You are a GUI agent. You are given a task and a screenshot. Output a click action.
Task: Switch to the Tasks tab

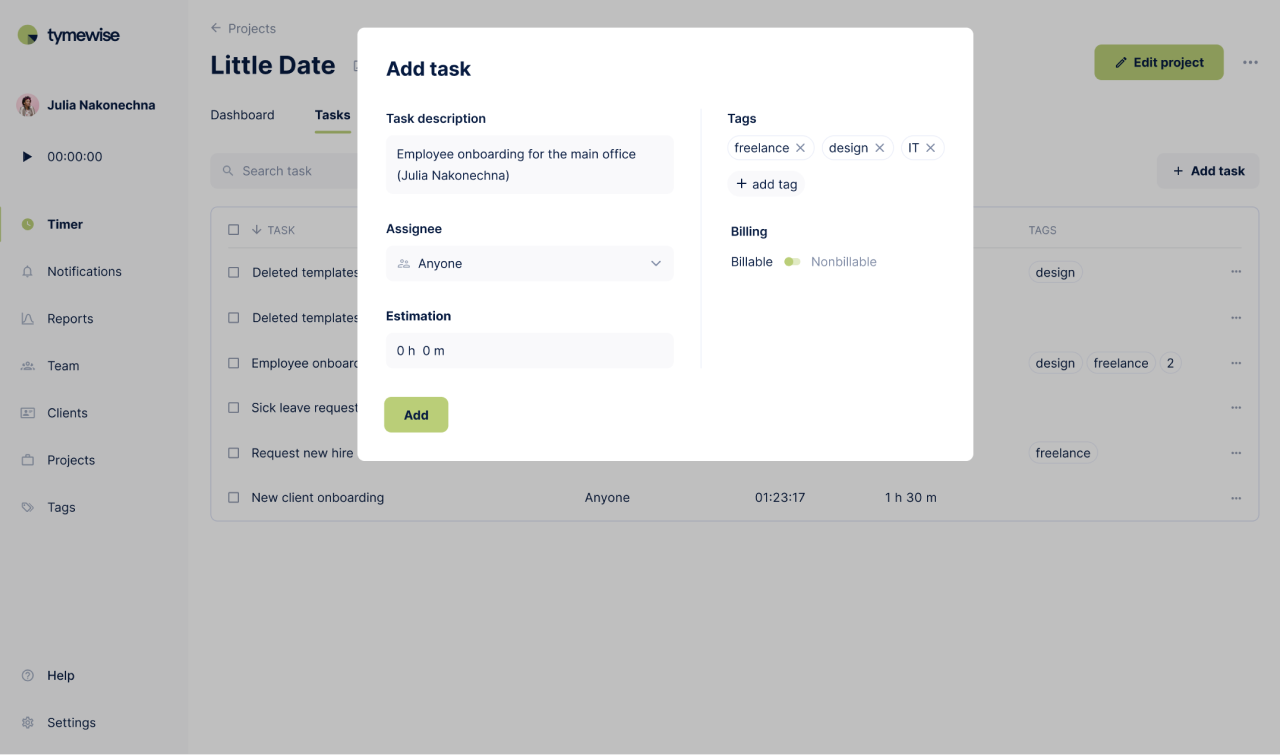(x=332, y=115)
